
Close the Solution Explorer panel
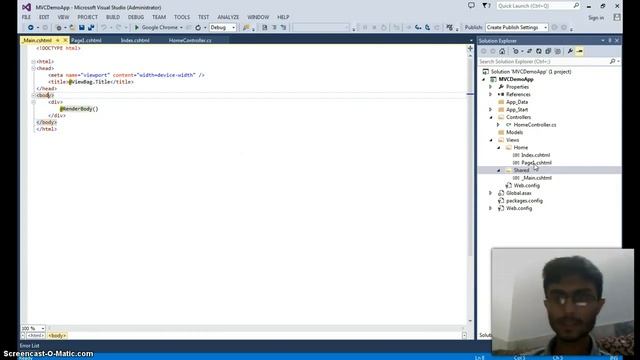click(617, 41)
